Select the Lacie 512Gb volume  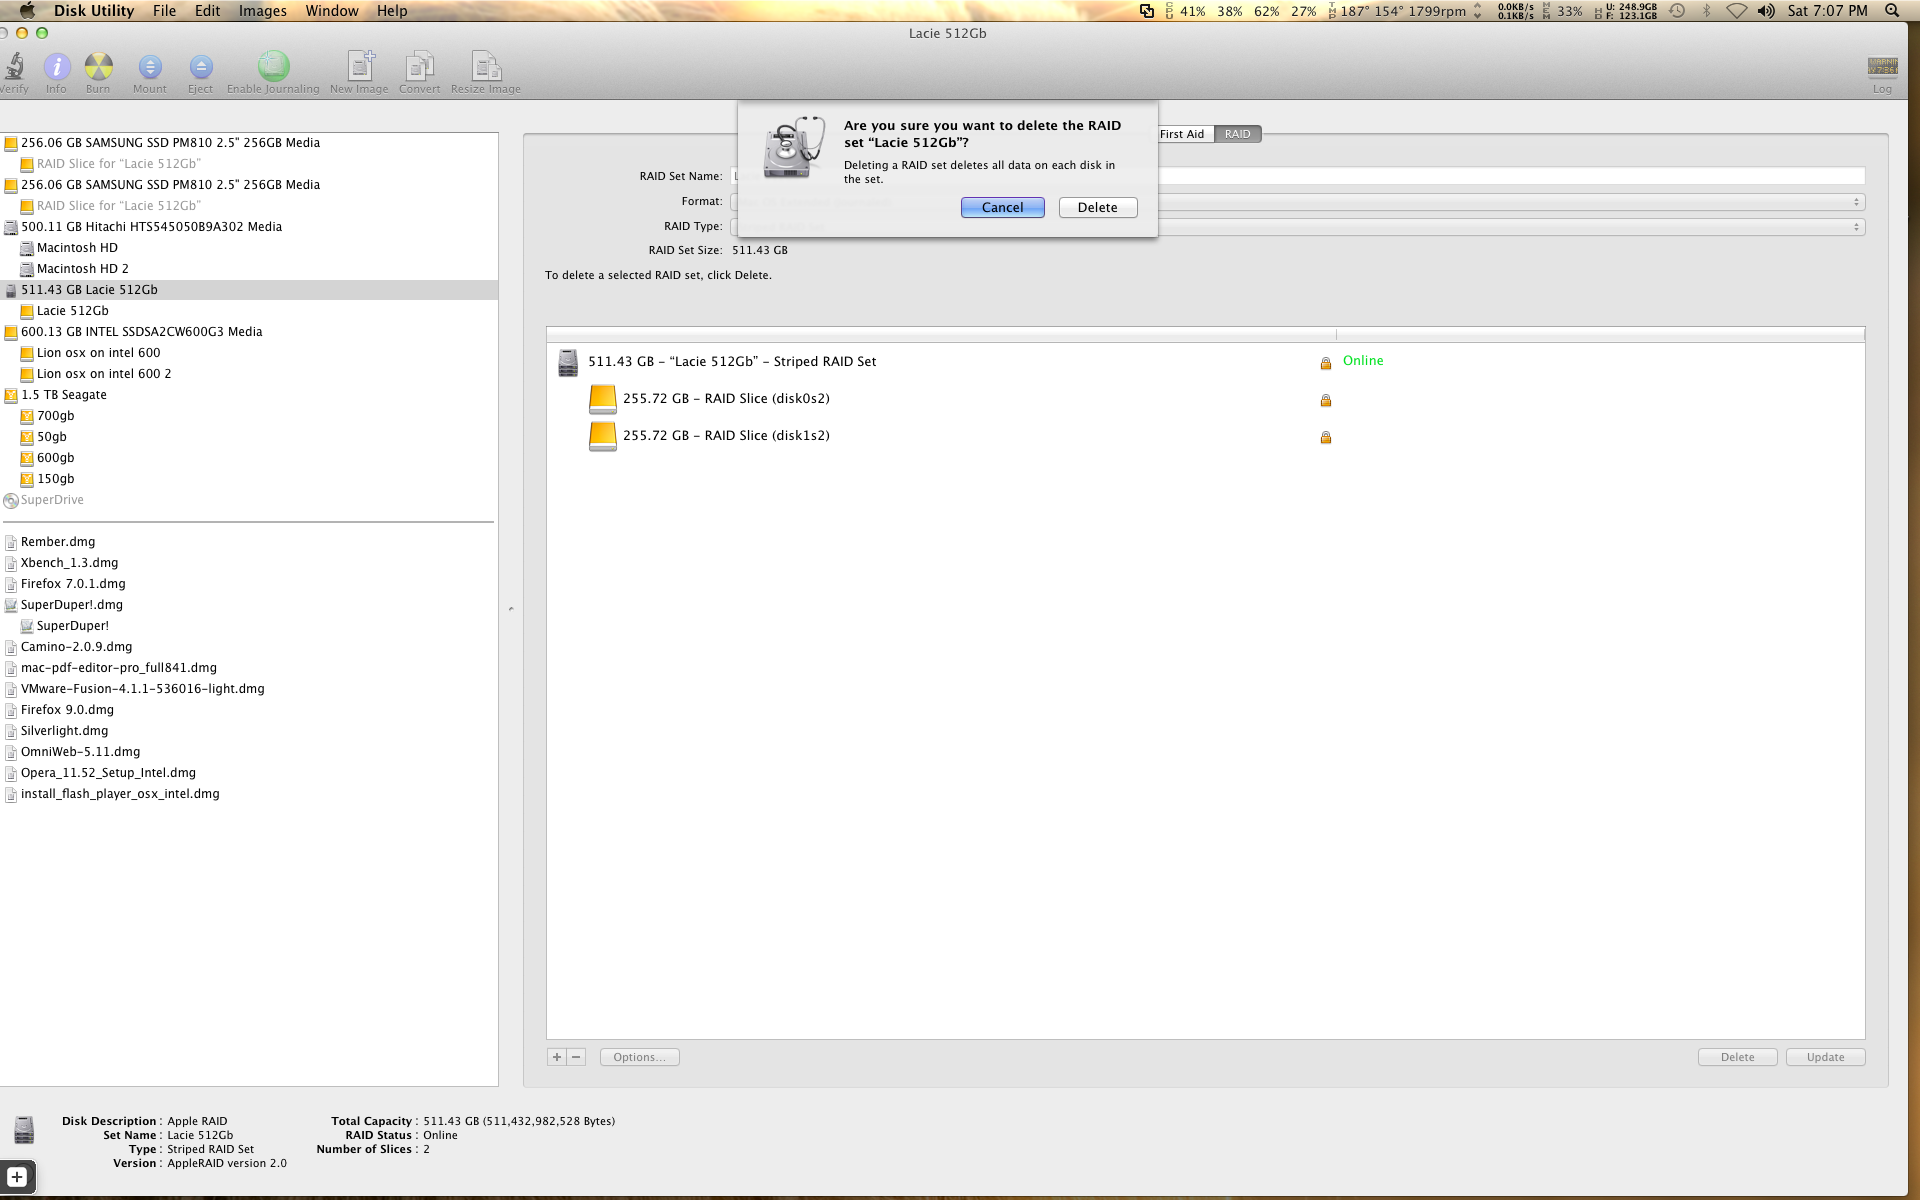tap(72, 311)
